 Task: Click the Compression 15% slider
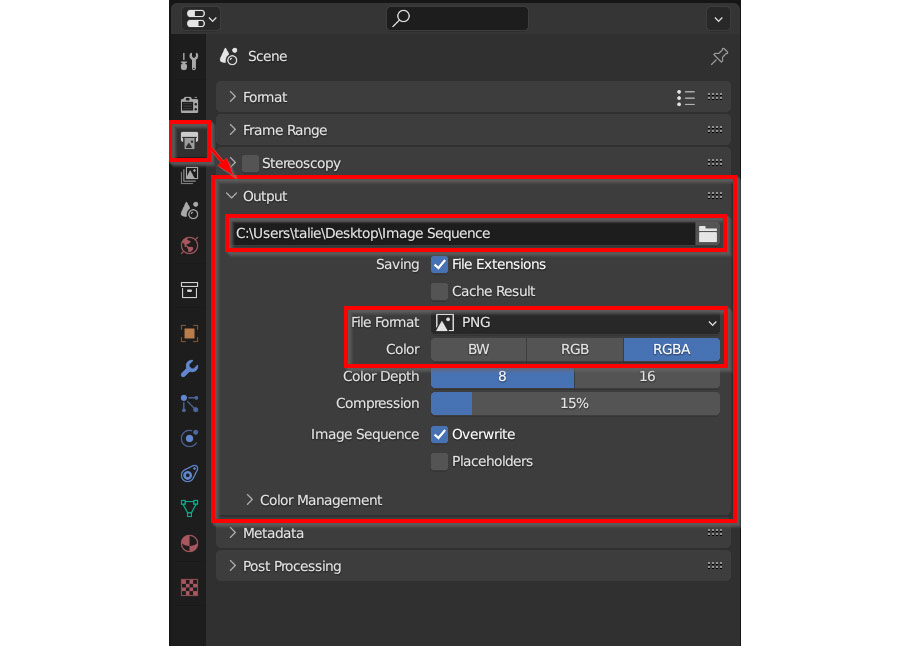click(x=575, y=404)
